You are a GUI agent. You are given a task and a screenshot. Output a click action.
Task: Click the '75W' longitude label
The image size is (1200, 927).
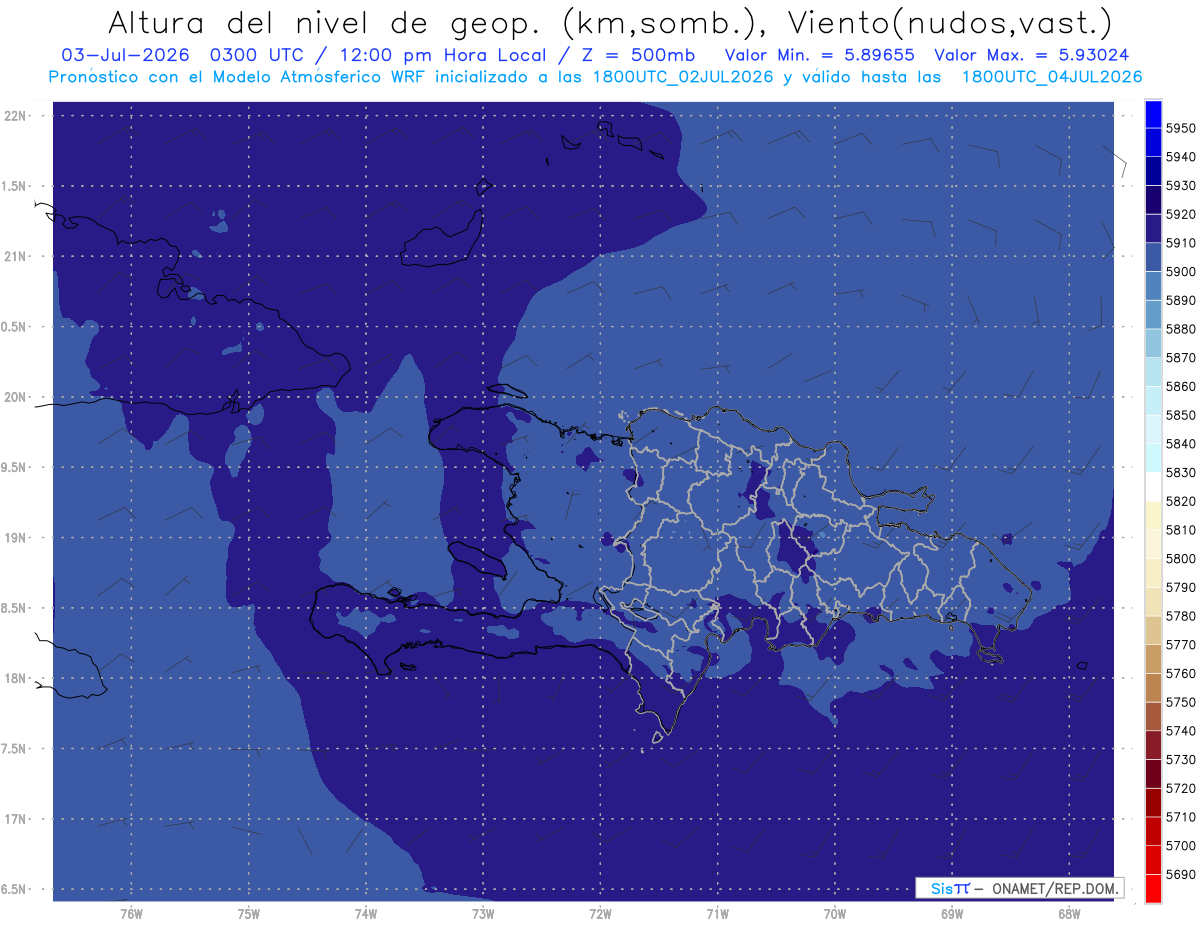tap(249, 914)
